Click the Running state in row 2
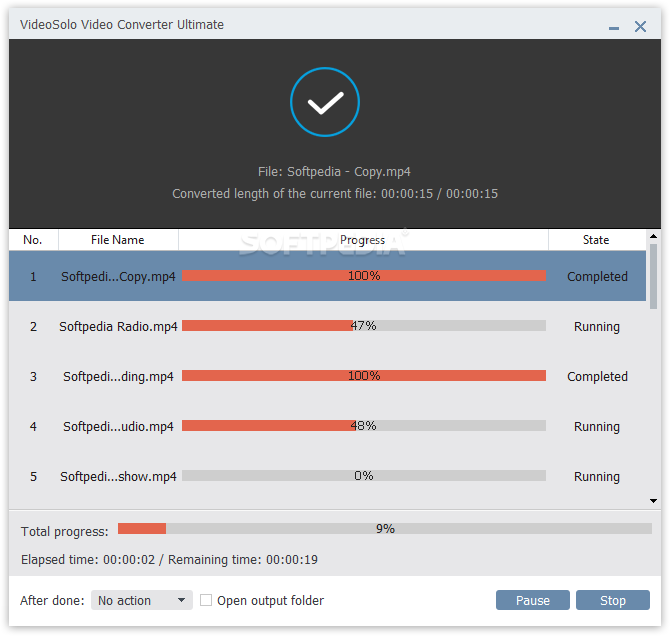The image size is (670, 636). tap(597, 327)
